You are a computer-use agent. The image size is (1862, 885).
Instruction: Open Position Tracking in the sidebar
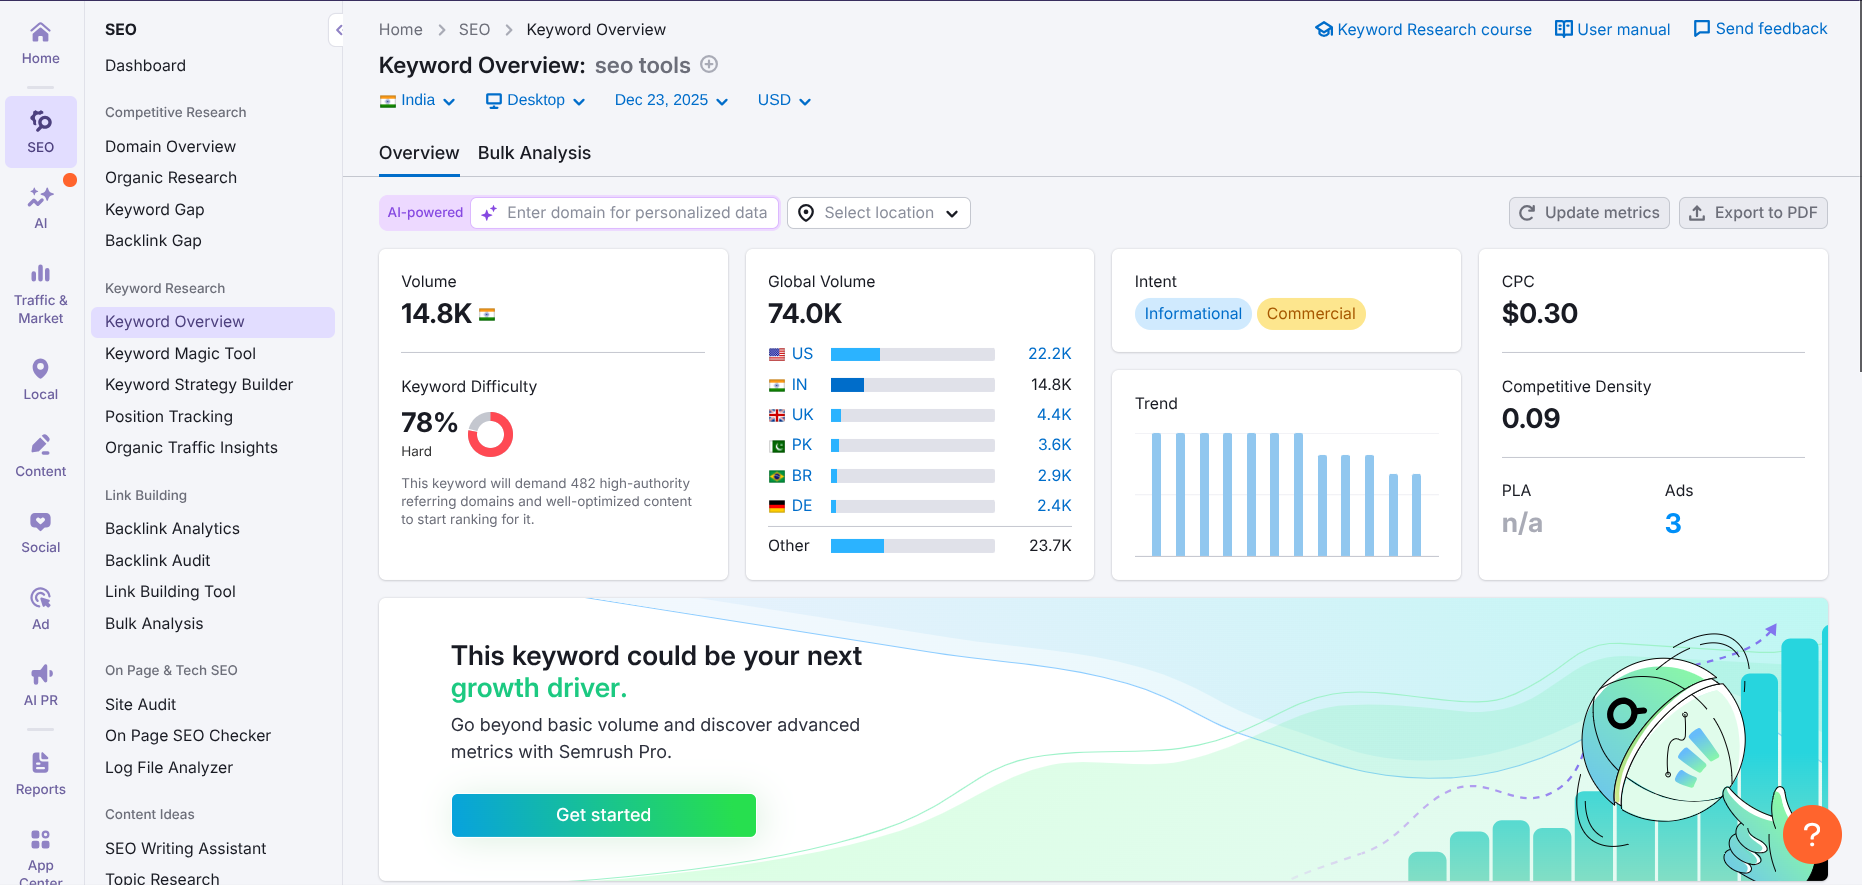click(x=169, y=417)
